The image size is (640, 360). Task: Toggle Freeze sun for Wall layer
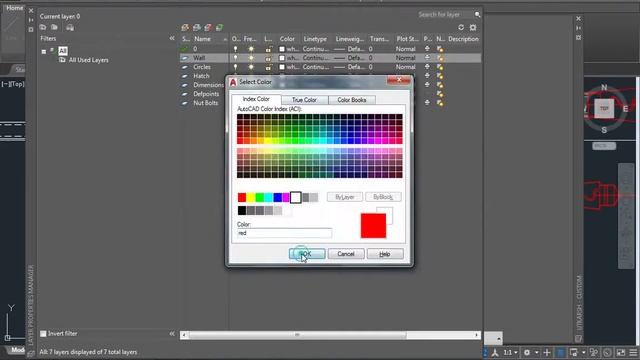coord(251,58)
